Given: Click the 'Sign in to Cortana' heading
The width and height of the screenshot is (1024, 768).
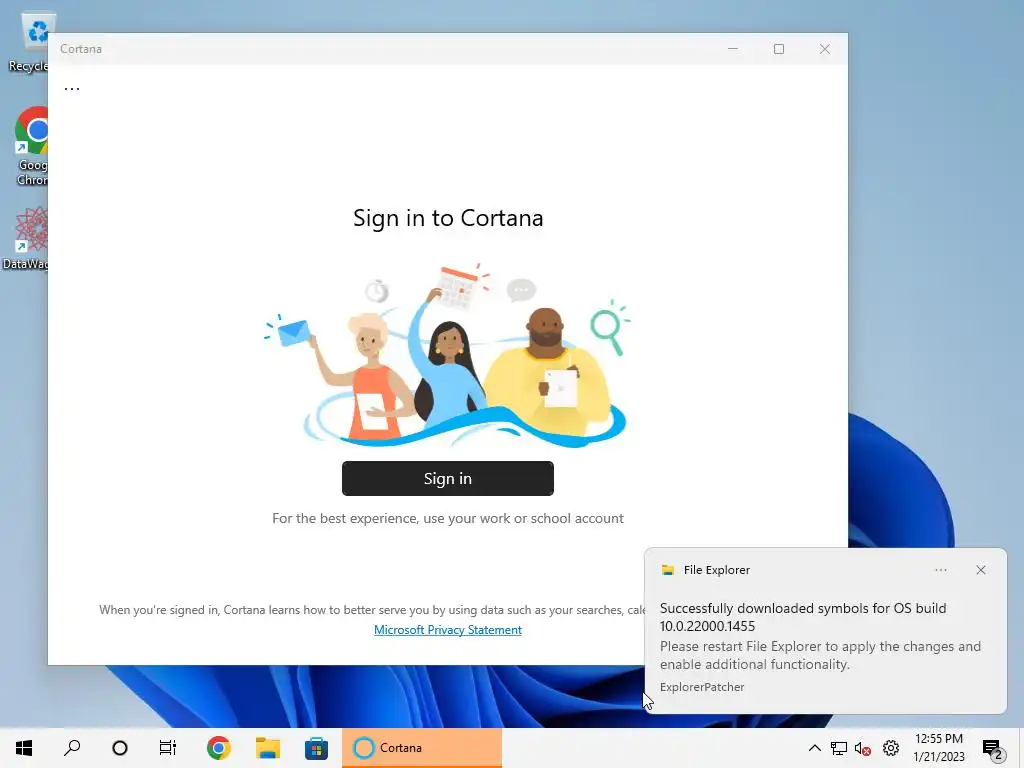Looking at the screenshot, I should [x=448, y=218].
